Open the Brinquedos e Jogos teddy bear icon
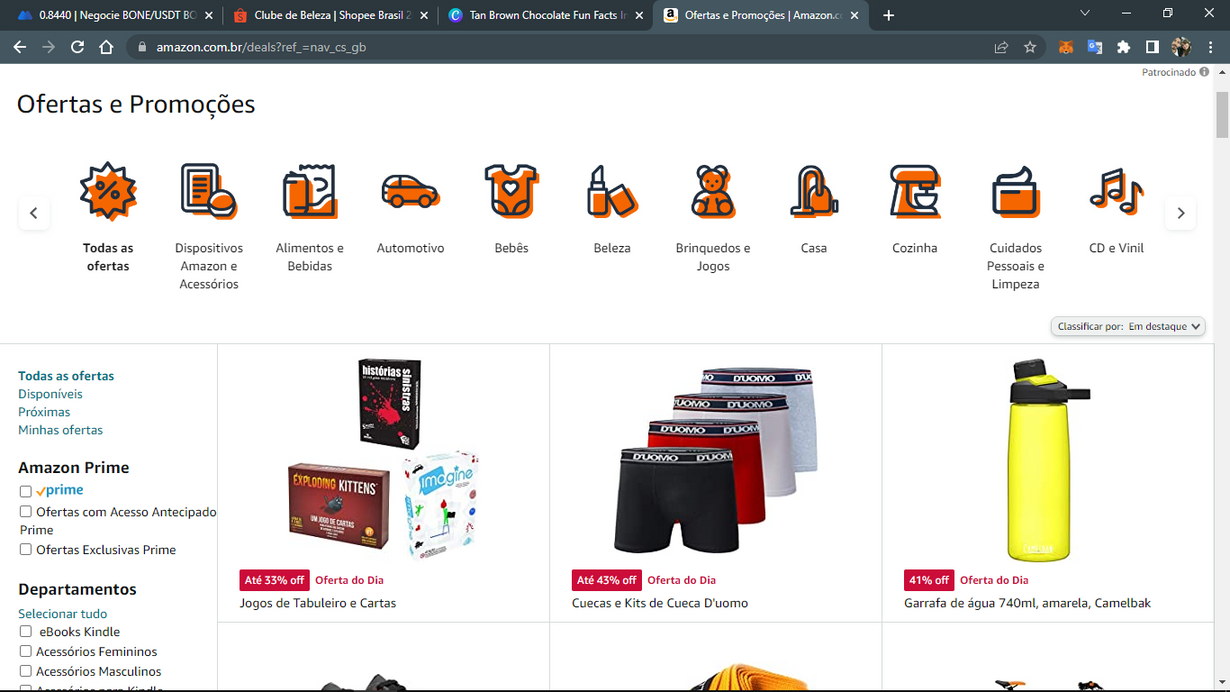 [x=712, y=191]
